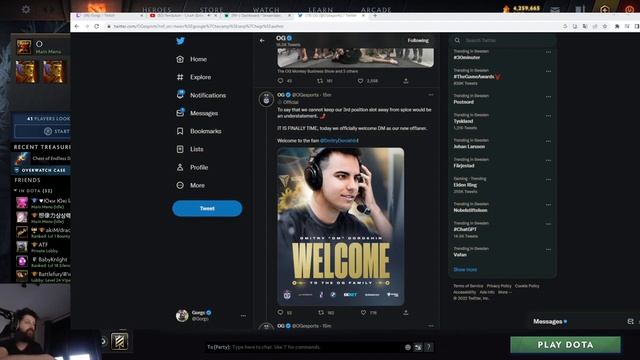Open HEROES tab in Dota menu
Screen dimensions: 640x360
coord(157,9)
